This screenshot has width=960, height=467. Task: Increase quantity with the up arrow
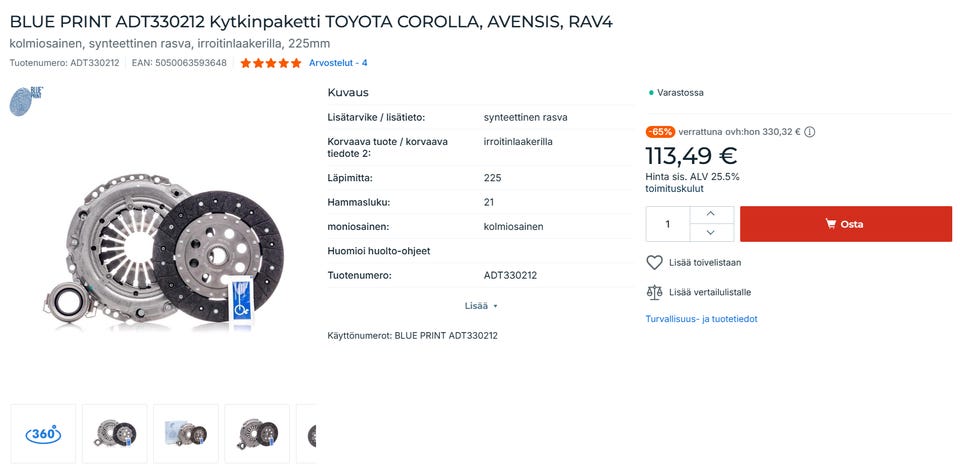711,214
